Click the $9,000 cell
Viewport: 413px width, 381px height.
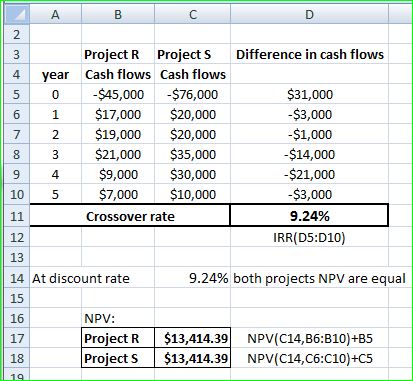[x=118, y=174]
